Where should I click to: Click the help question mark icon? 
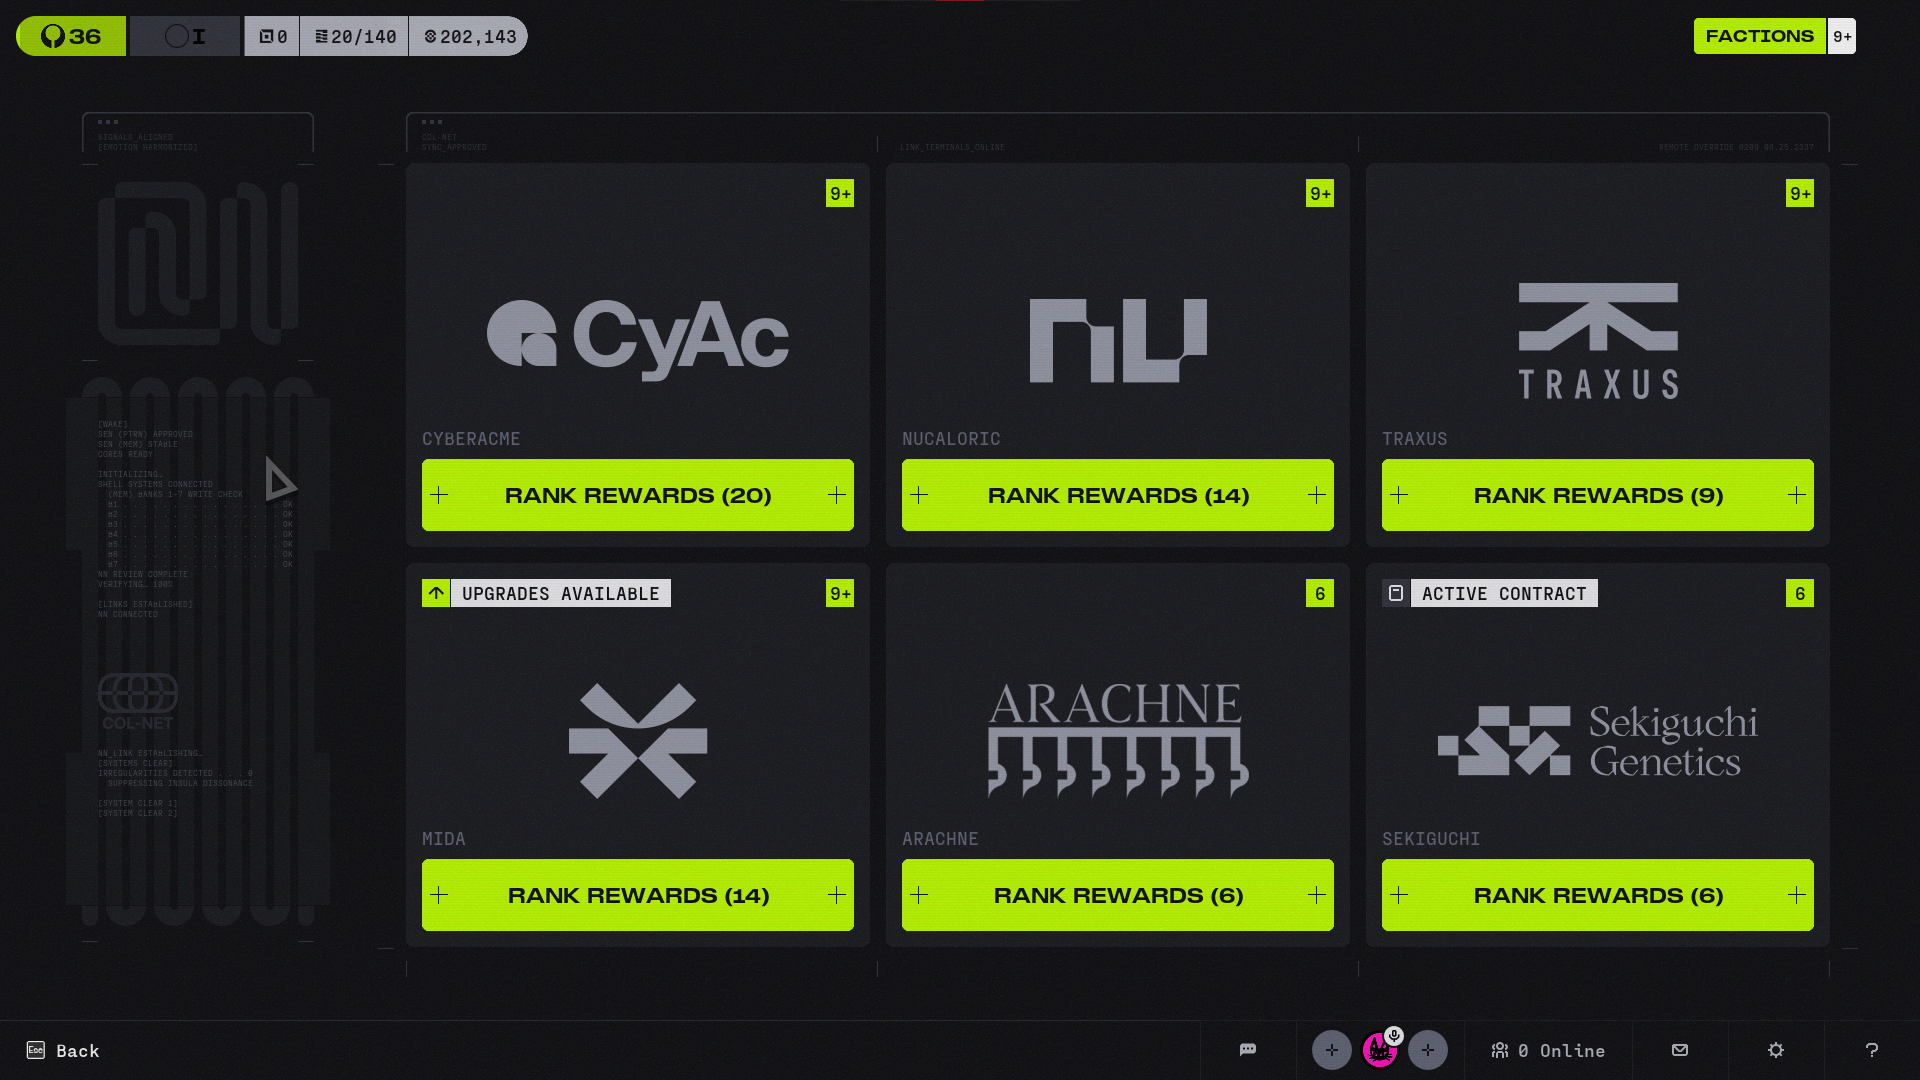tap(1872, 1050)
